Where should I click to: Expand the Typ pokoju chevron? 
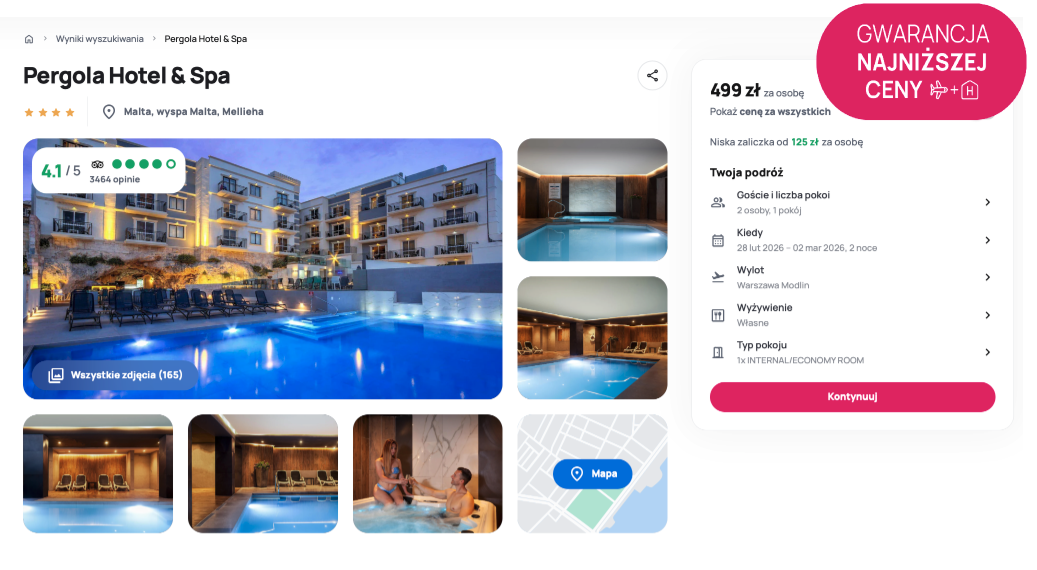(x=987, y=352)
